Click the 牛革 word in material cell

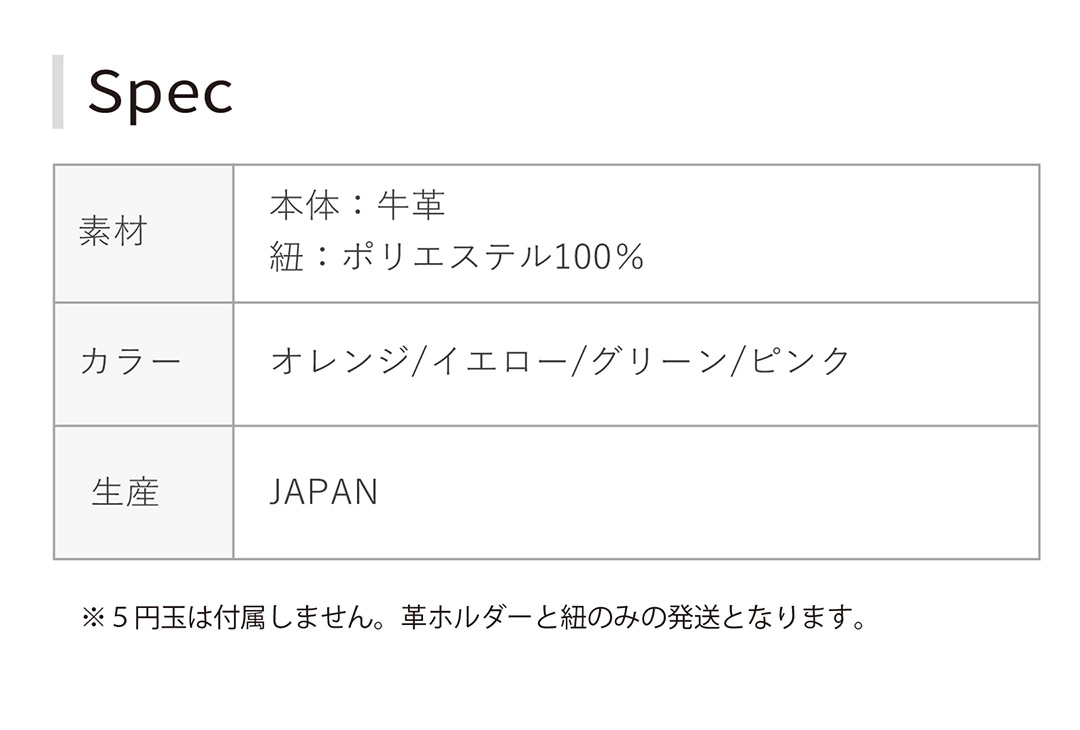click(x=411, y=206)
